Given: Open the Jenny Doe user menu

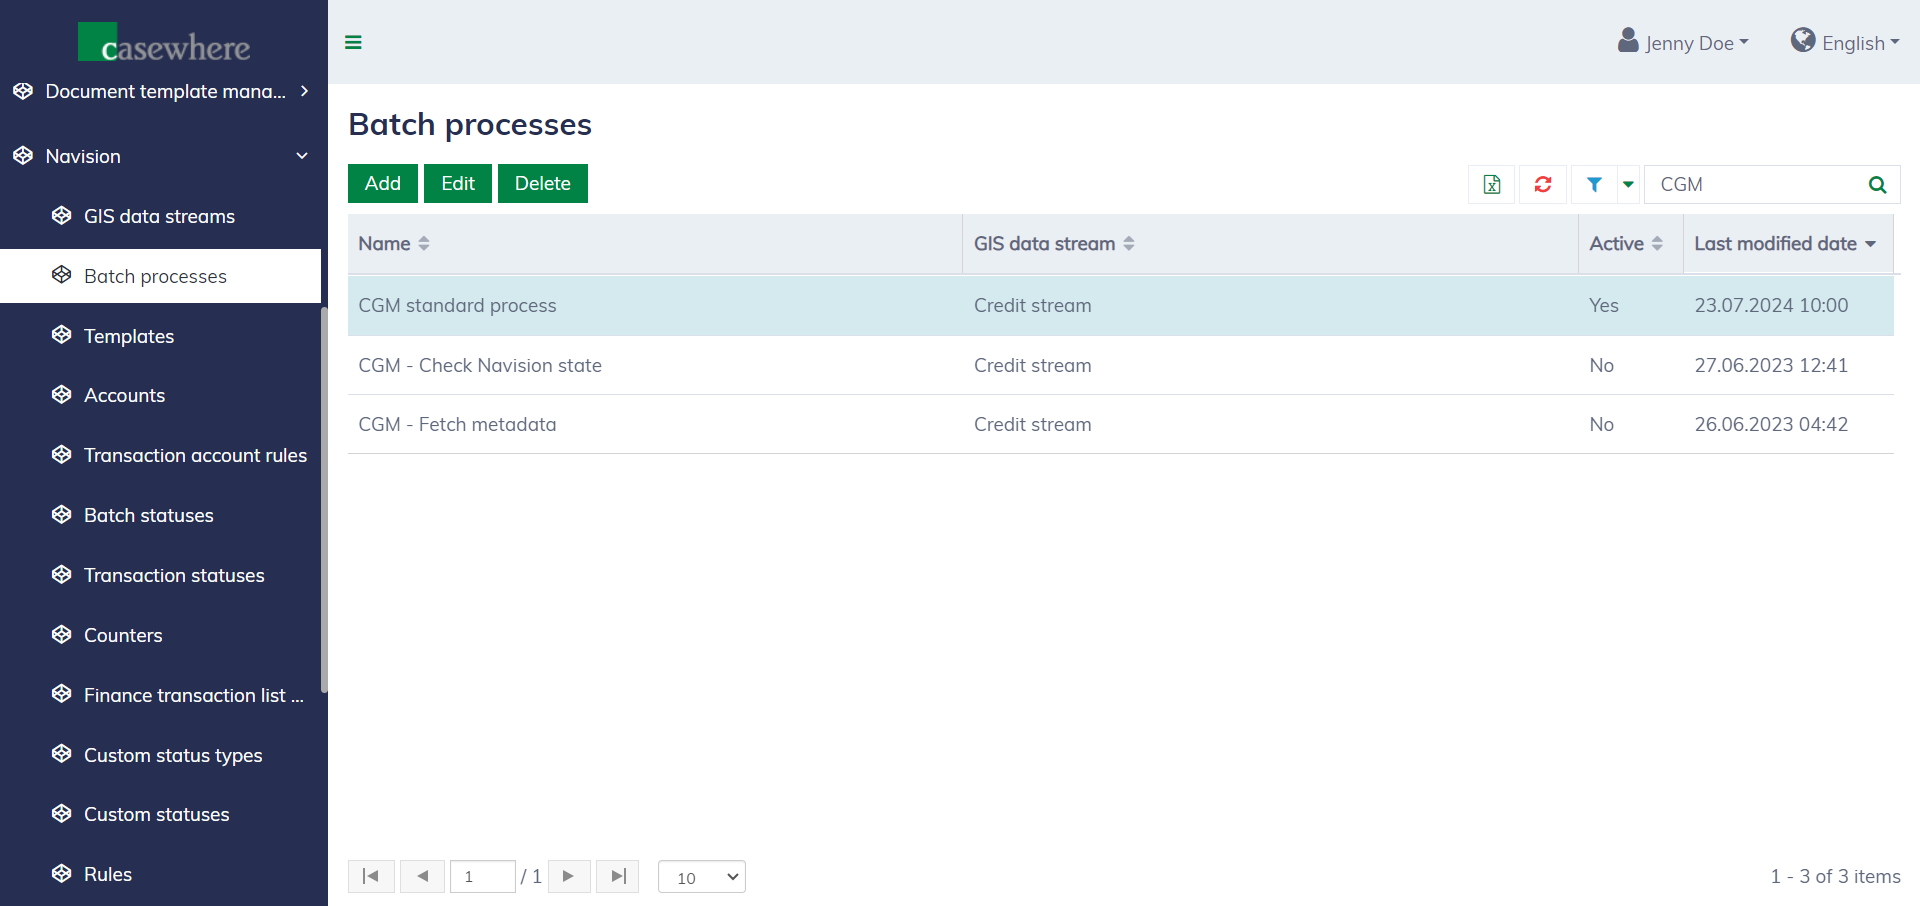Looking at the screenshot, I should 1684,42.
